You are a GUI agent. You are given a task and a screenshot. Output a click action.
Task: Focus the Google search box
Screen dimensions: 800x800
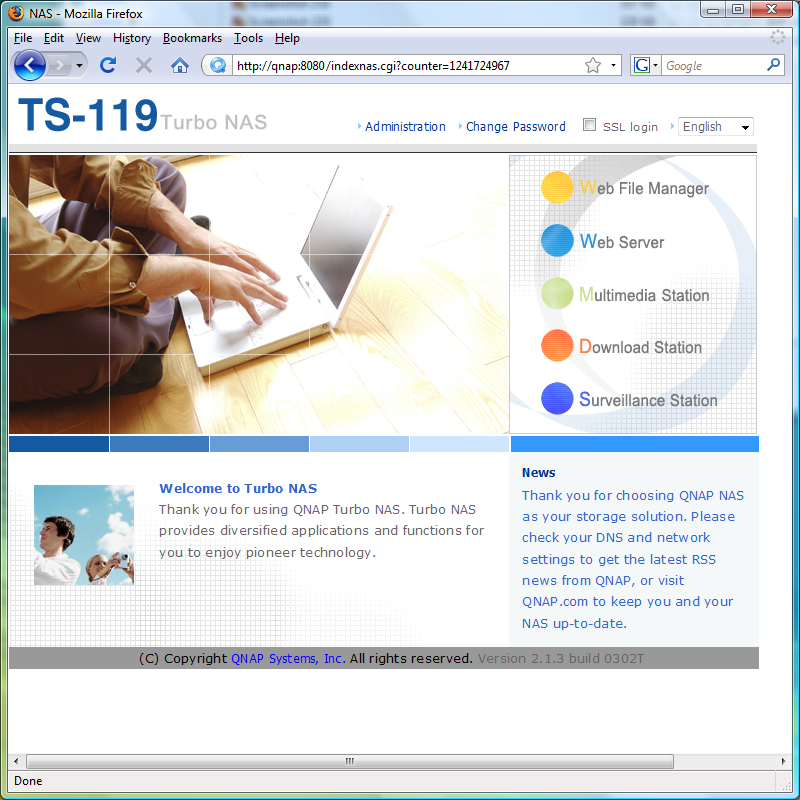(713, 65)
